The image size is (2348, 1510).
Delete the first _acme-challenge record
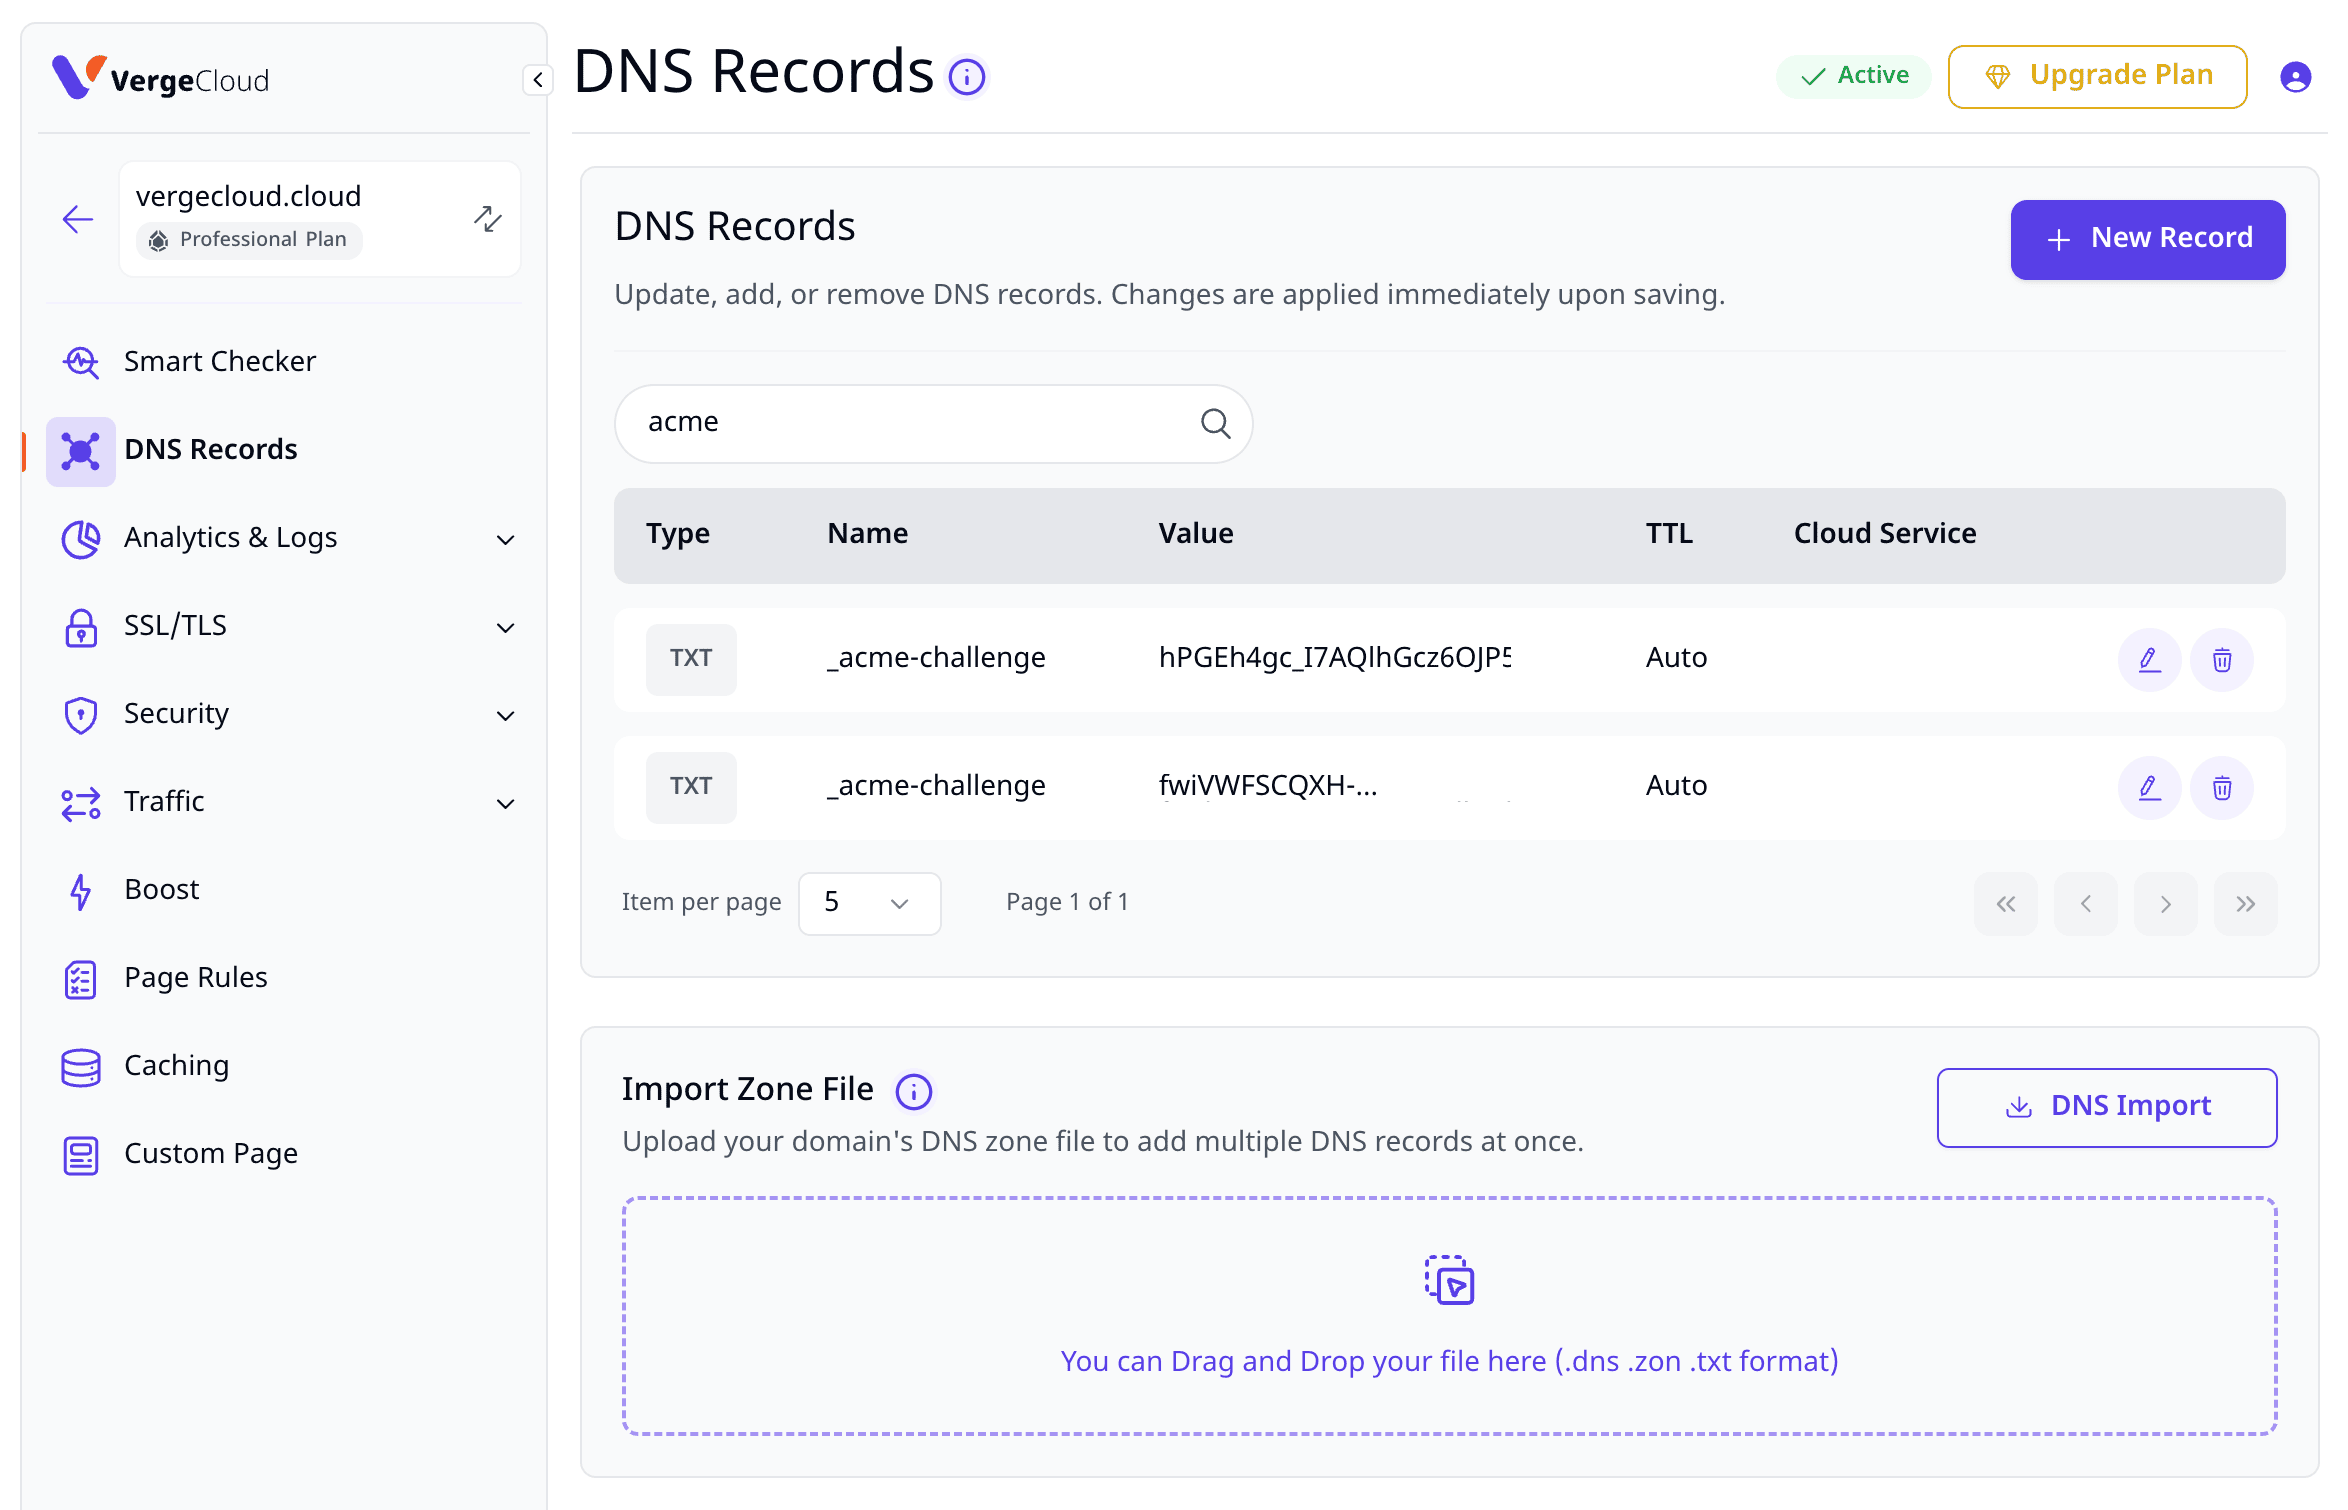[x=2221, y=660]
